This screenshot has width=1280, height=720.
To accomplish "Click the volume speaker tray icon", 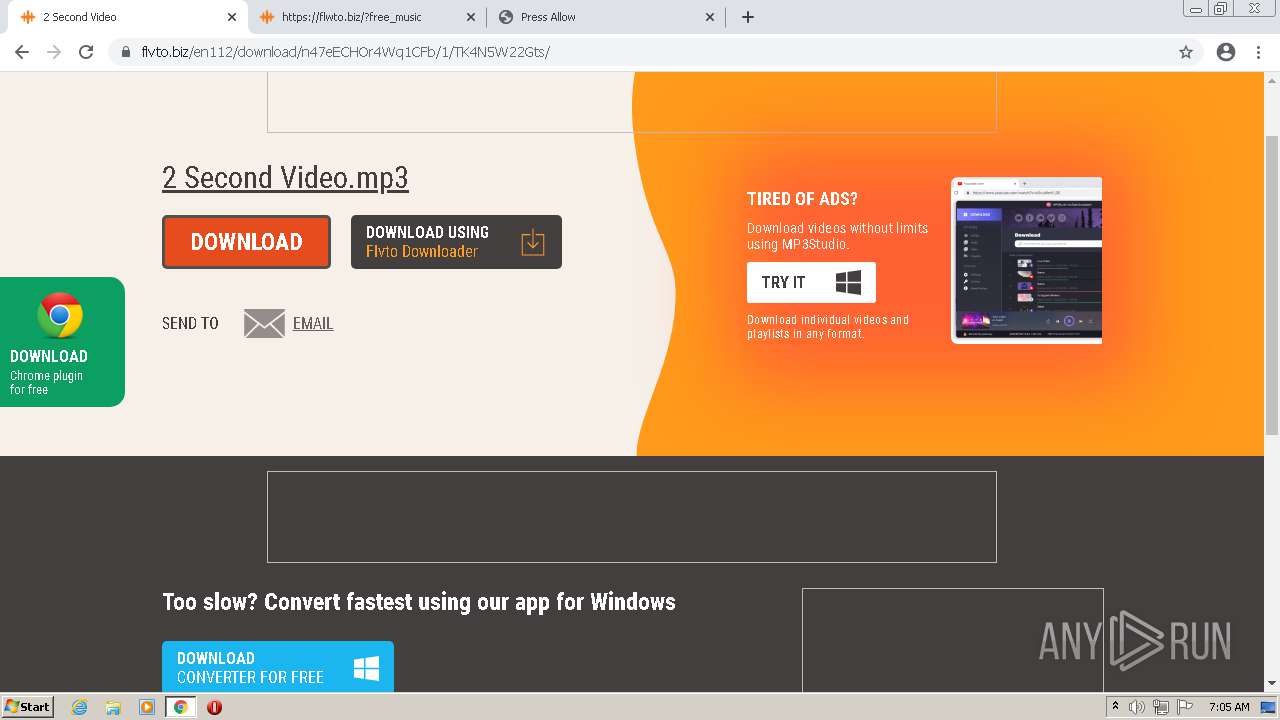I will click(x=1137, y=707).
